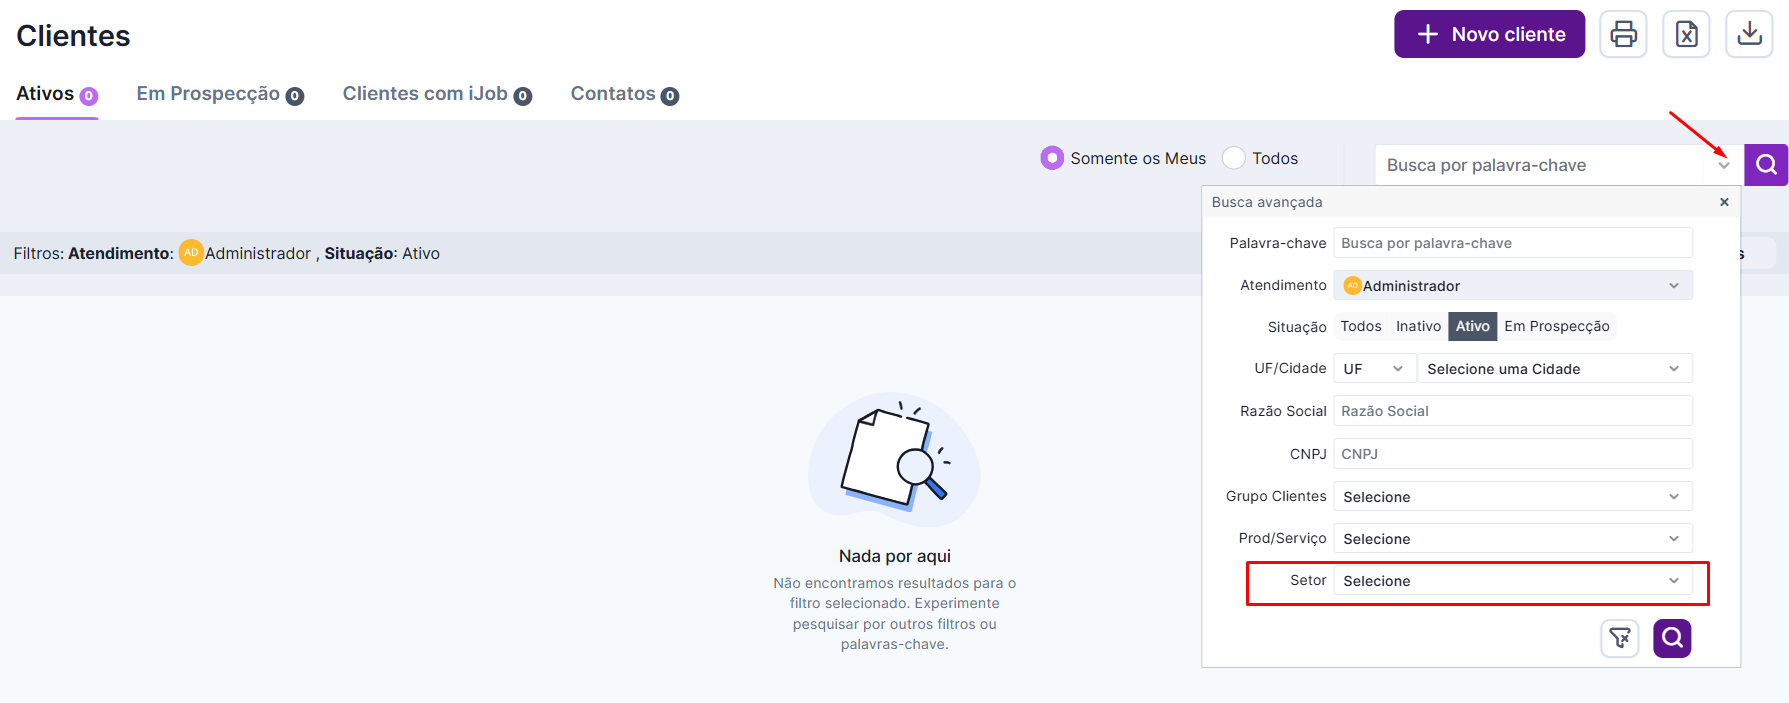Select the Todos radio button
This screenshot has width=1789, height=703.
pyautogui.click(x=1234, y=158)
